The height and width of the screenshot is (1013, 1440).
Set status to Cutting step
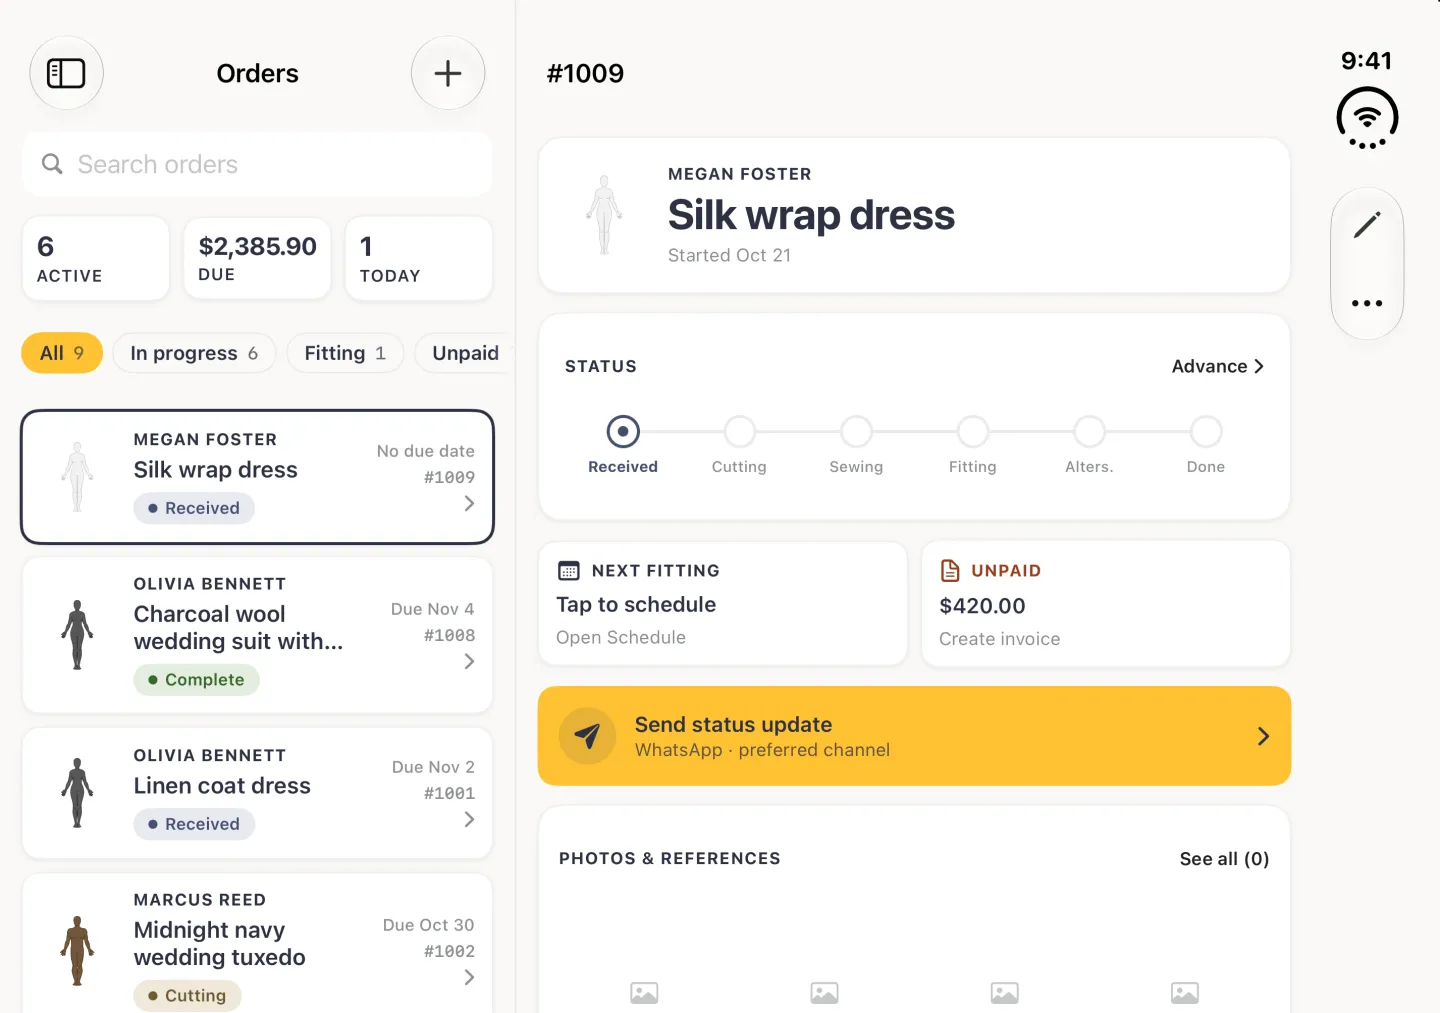pos(739,432)
